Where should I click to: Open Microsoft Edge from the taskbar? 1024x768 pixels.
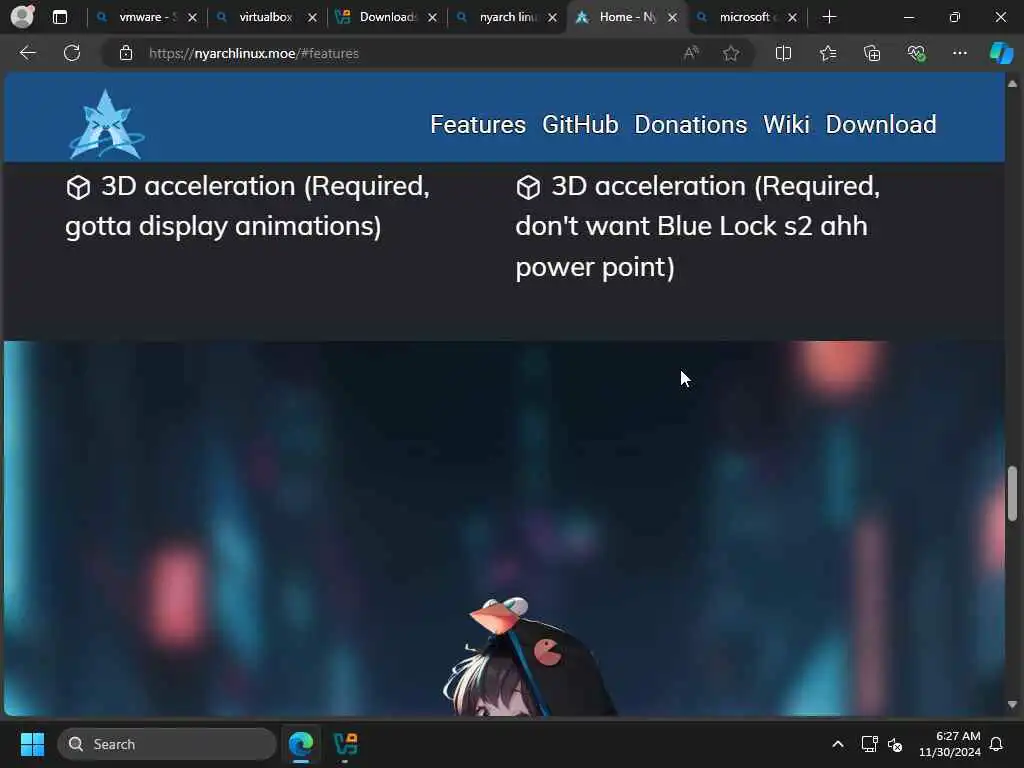(301, 744)
